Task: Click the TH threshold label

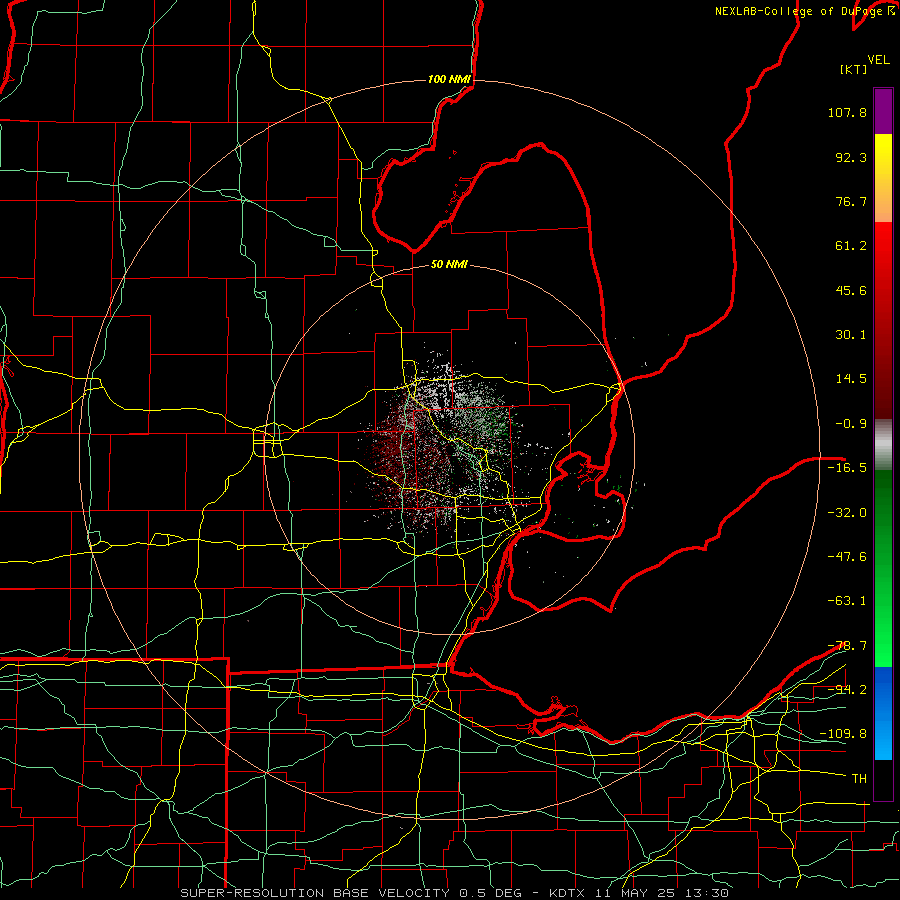Action: pos(859,779)
